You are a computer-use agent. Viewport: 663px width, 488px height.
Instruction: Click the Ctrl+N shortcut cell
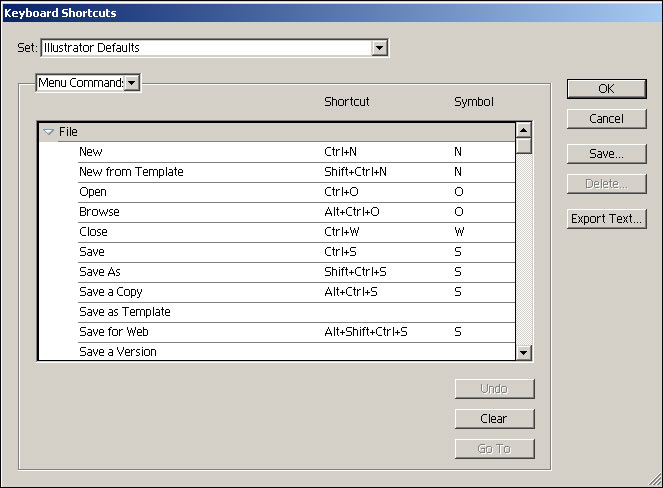pos(340,152)
